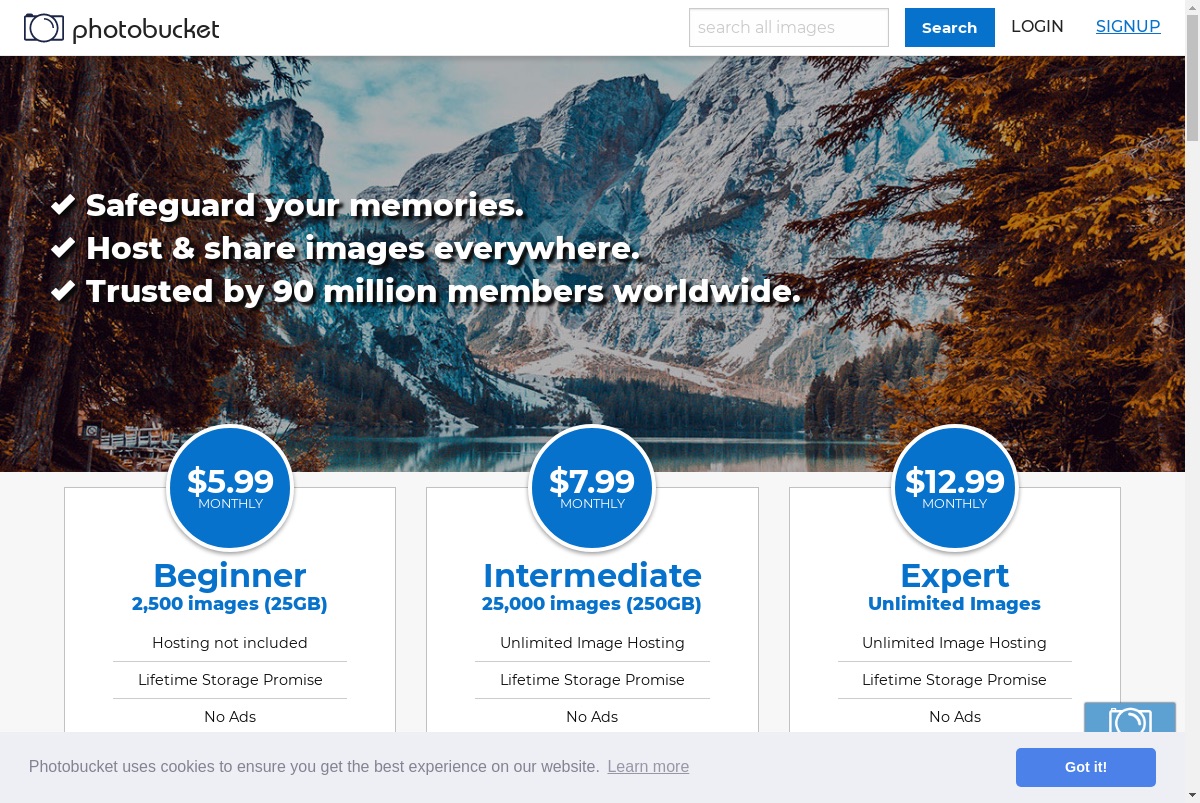Click the checkmark beside Trusted by 90 million
Image resolution: width=1200 pixels, height=803 pixels.
click(63, 291)
